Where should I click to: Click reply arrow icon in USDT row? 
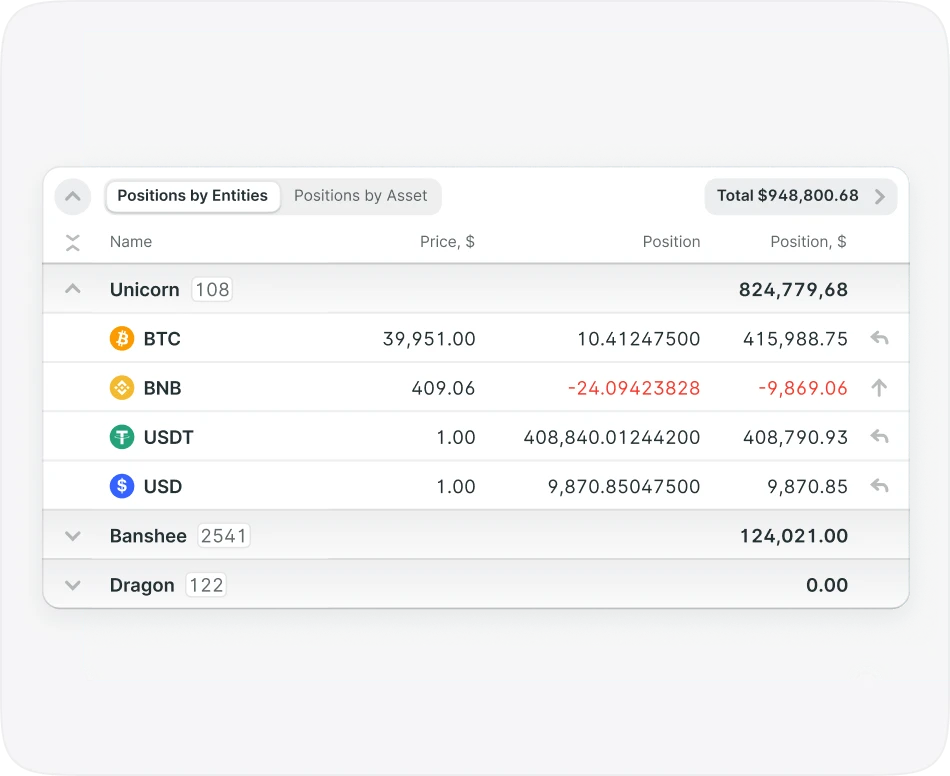(x=879, y=437)
